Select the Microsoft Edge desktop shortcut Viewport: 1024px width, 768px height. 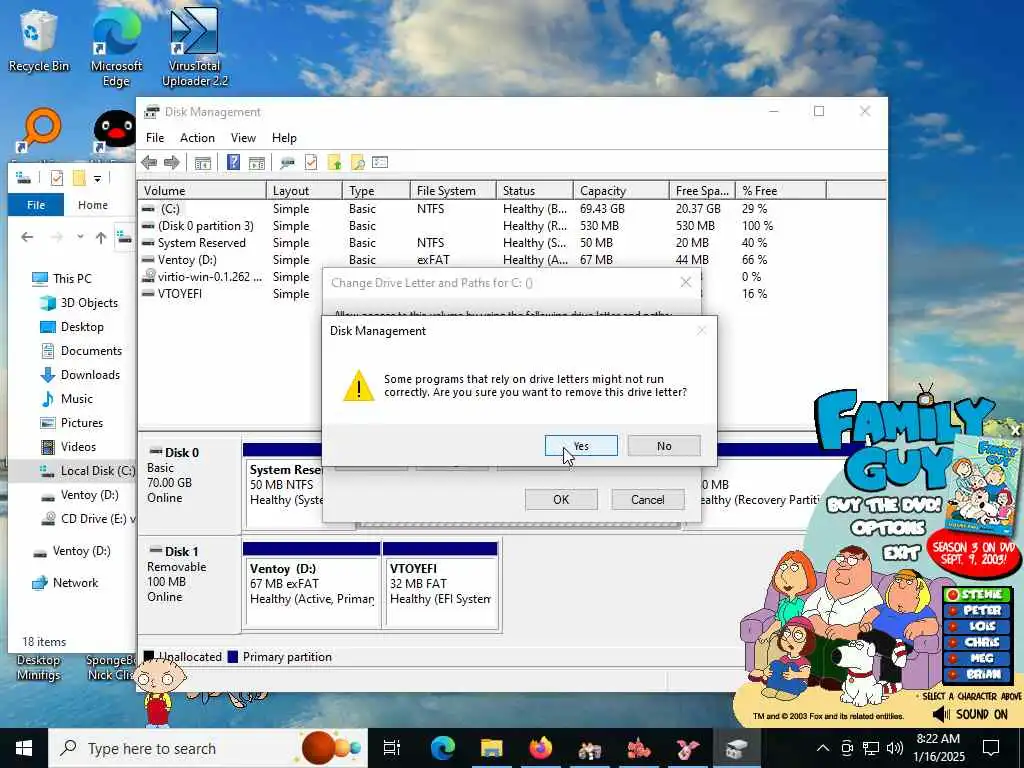coord(116,49)
